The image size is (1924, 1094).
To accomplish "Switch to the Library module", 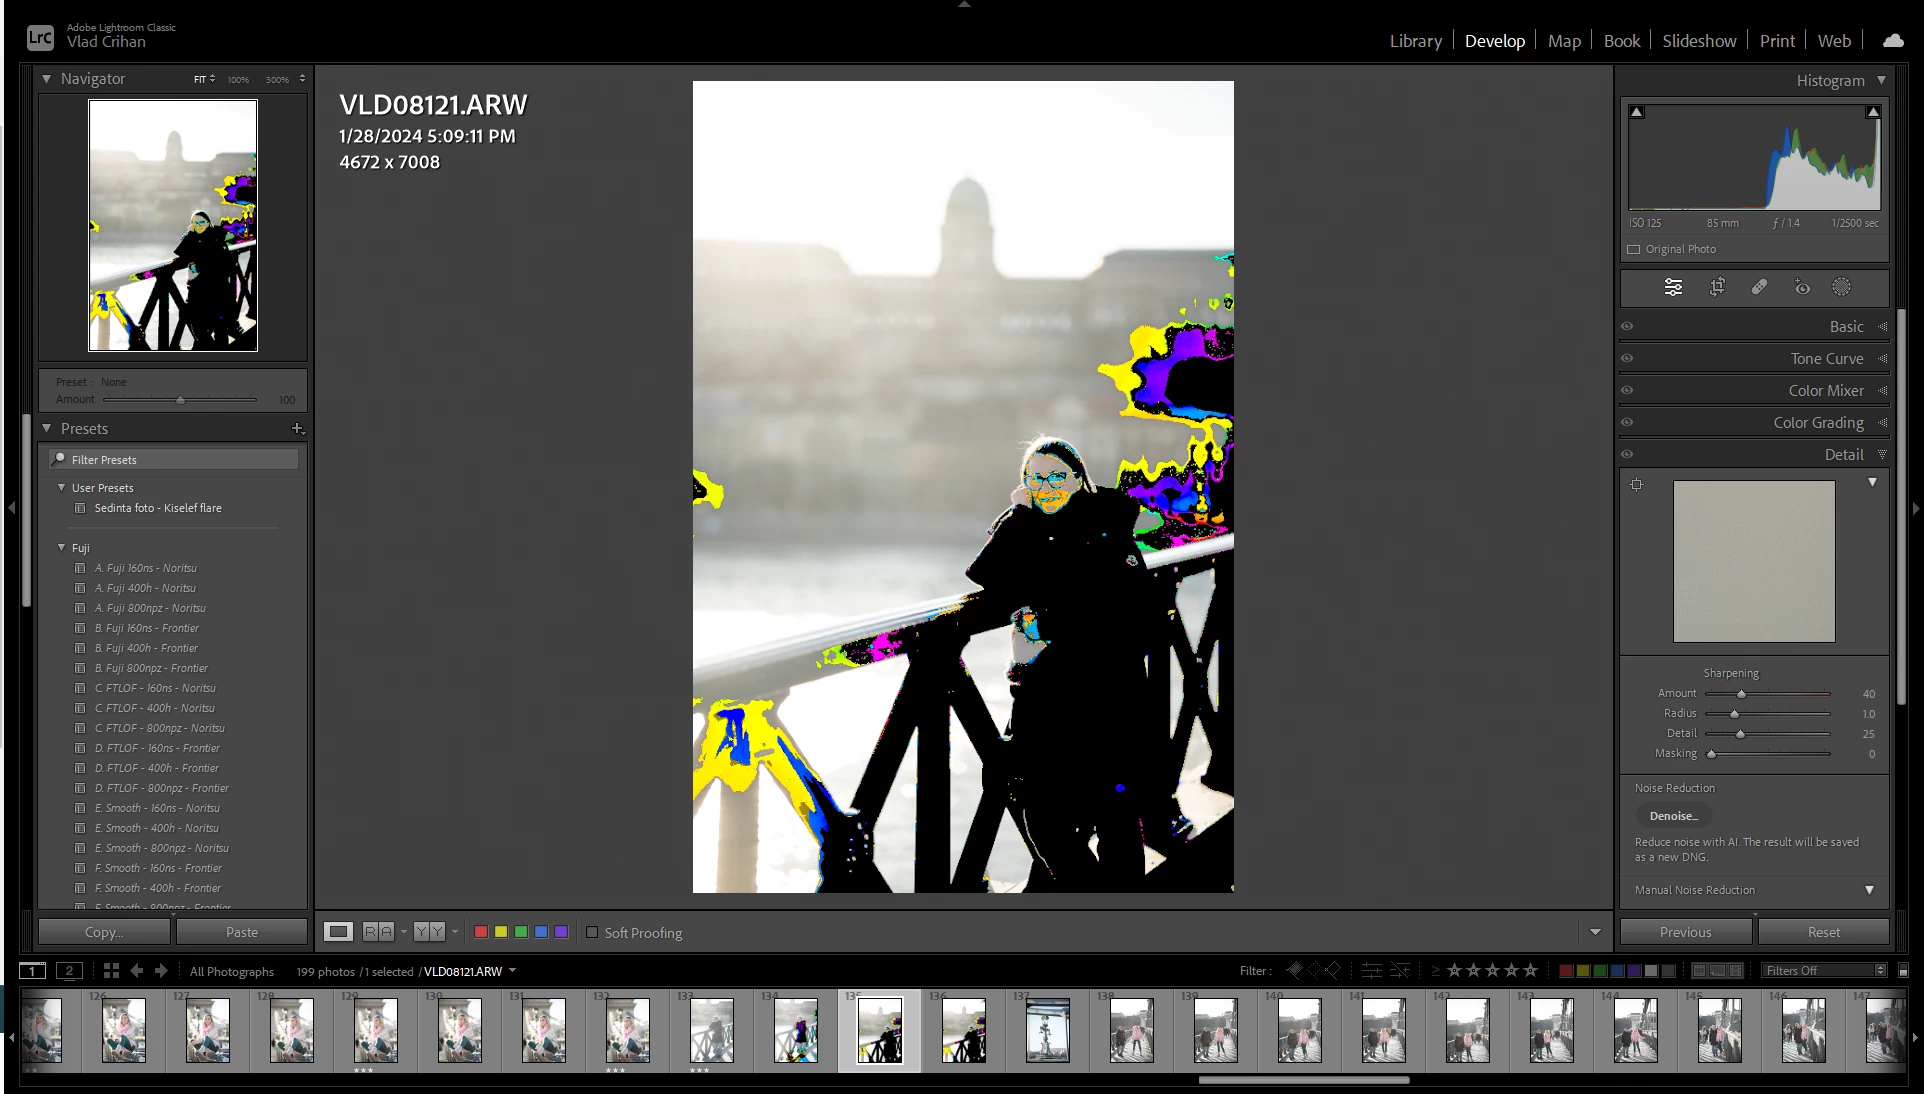I will pos(1415,41).
